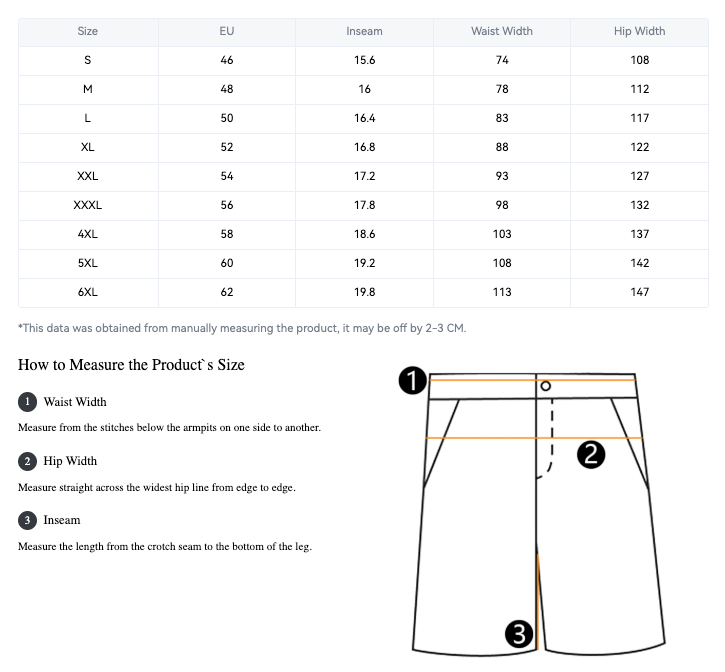Viewport: 725px width, 672px height.
Task: Click the large number 2 marker on shorts diagram
Action: pyautogui.click(x=592, y=455)
